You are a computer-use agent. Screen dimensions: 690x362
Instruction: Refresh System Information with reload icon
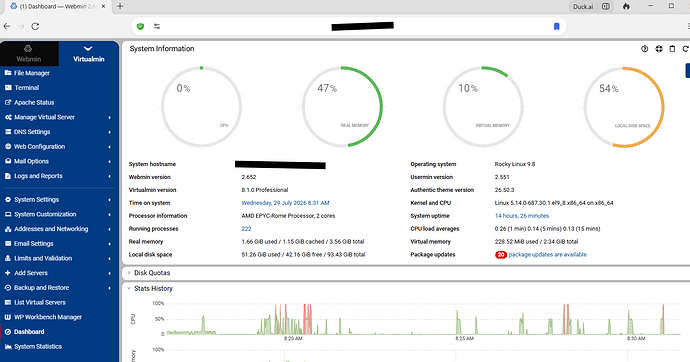686,49
